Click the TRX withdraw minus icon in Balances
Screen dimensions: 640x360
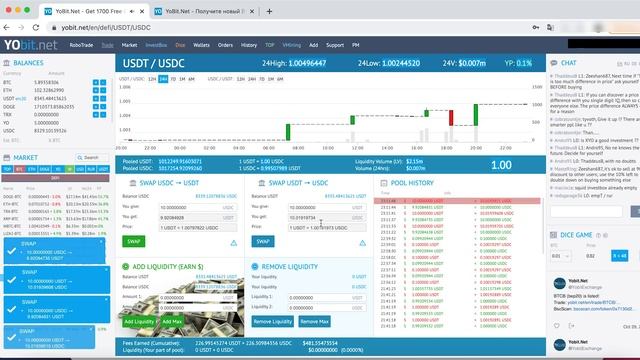[x=103, y=115]
